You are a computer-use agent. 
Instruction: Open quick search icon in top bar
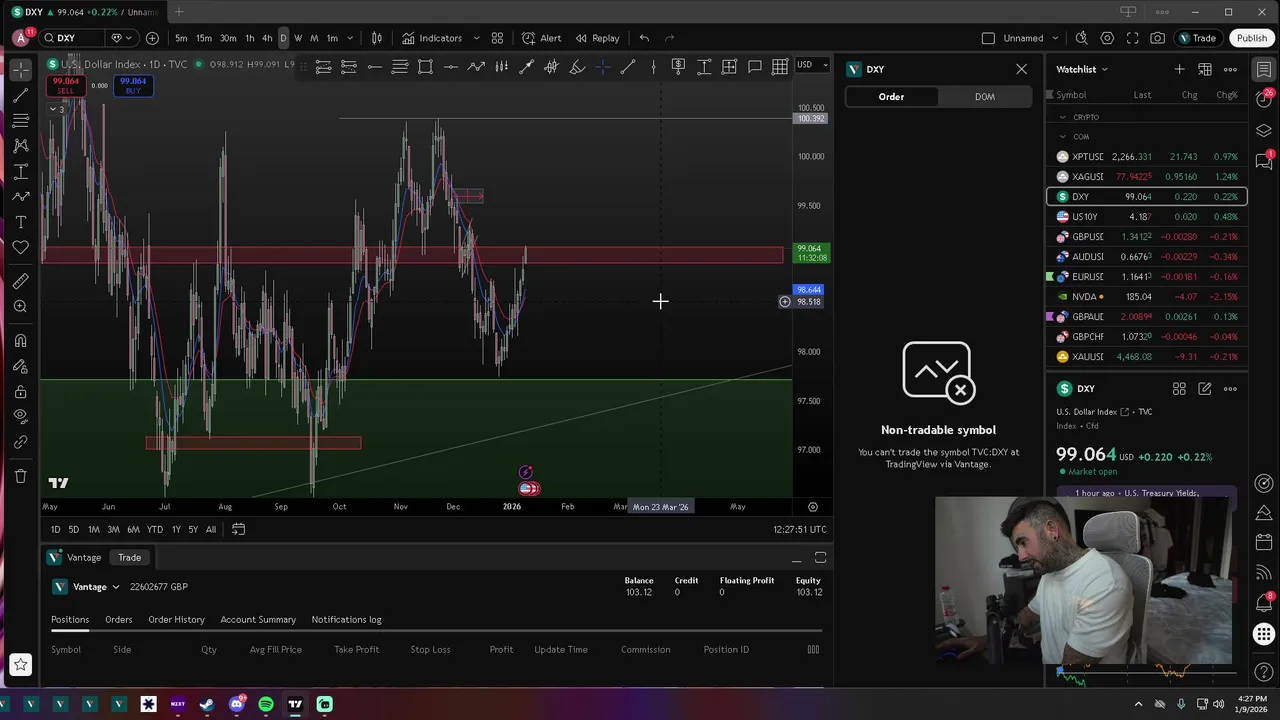coord(1081,38)
